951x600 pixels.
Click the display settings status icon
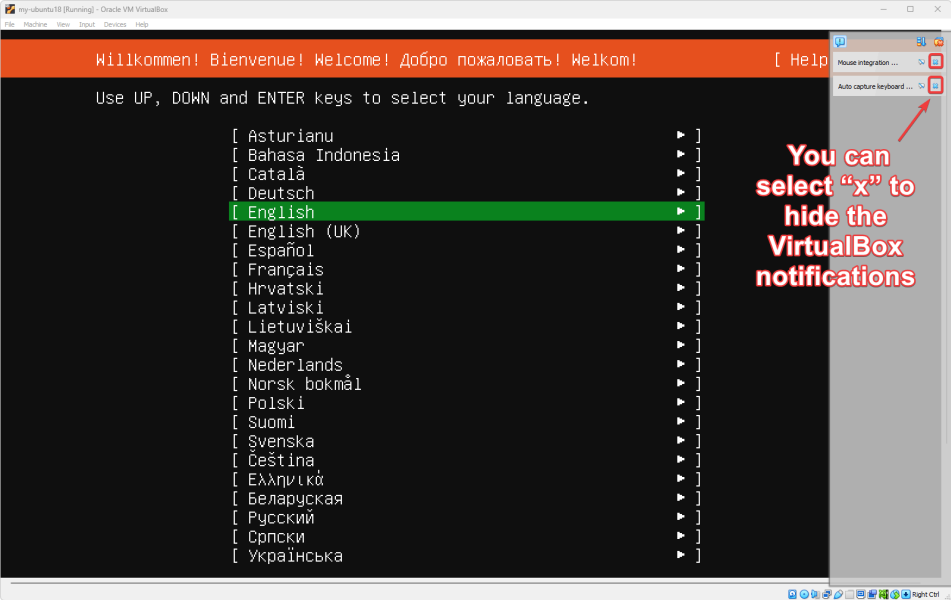tap(861, 594)
